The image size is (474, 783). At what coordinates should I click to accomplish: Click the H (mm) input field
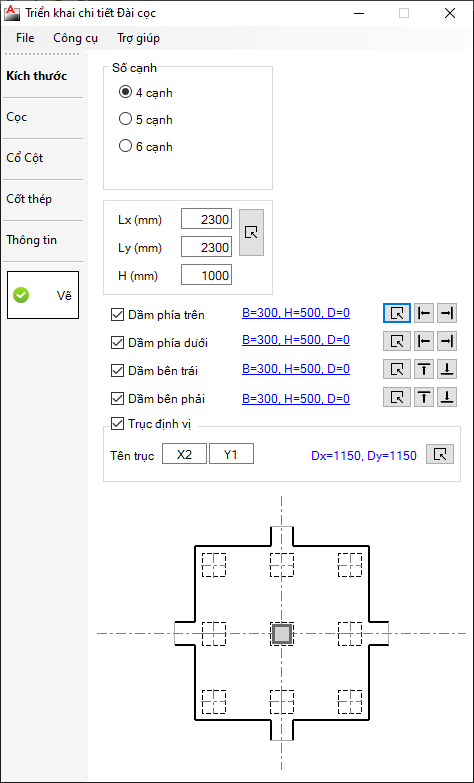(206, 275)
